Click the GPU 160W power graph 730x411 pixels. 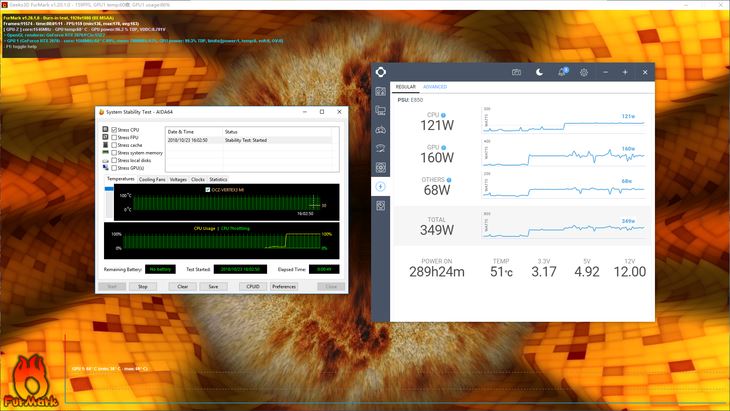pyautogui.click(x=564, y=153)
